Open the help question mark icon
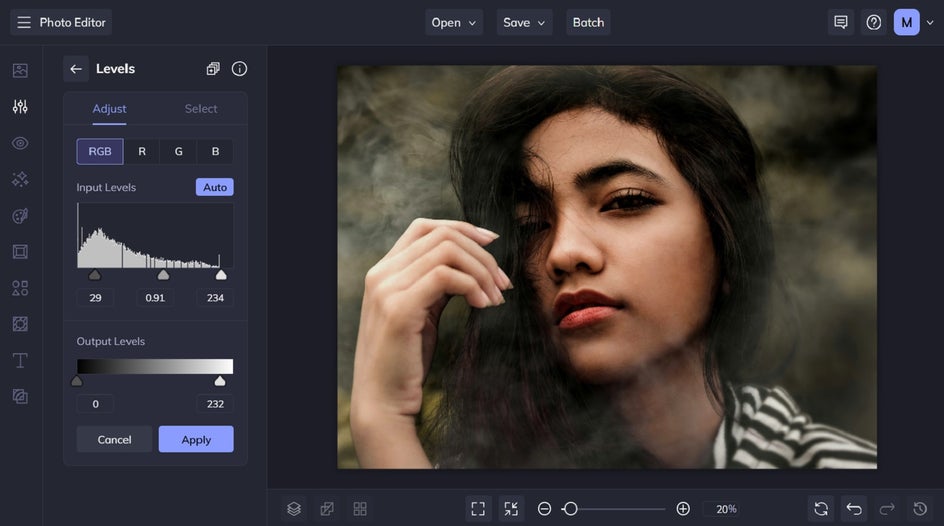 [x=874, y=22]
